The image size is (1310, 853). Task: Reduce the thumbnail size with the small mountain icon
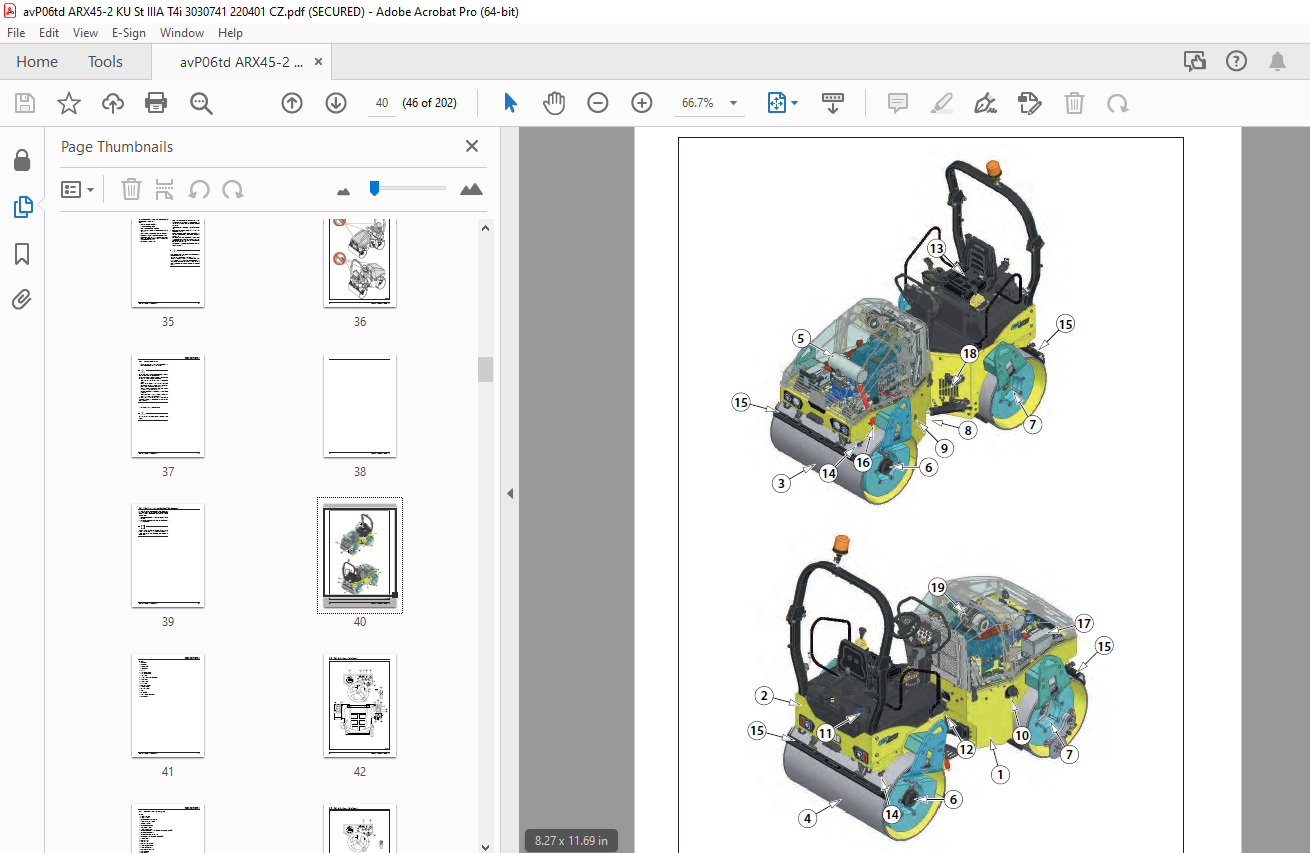pos(344,190)
